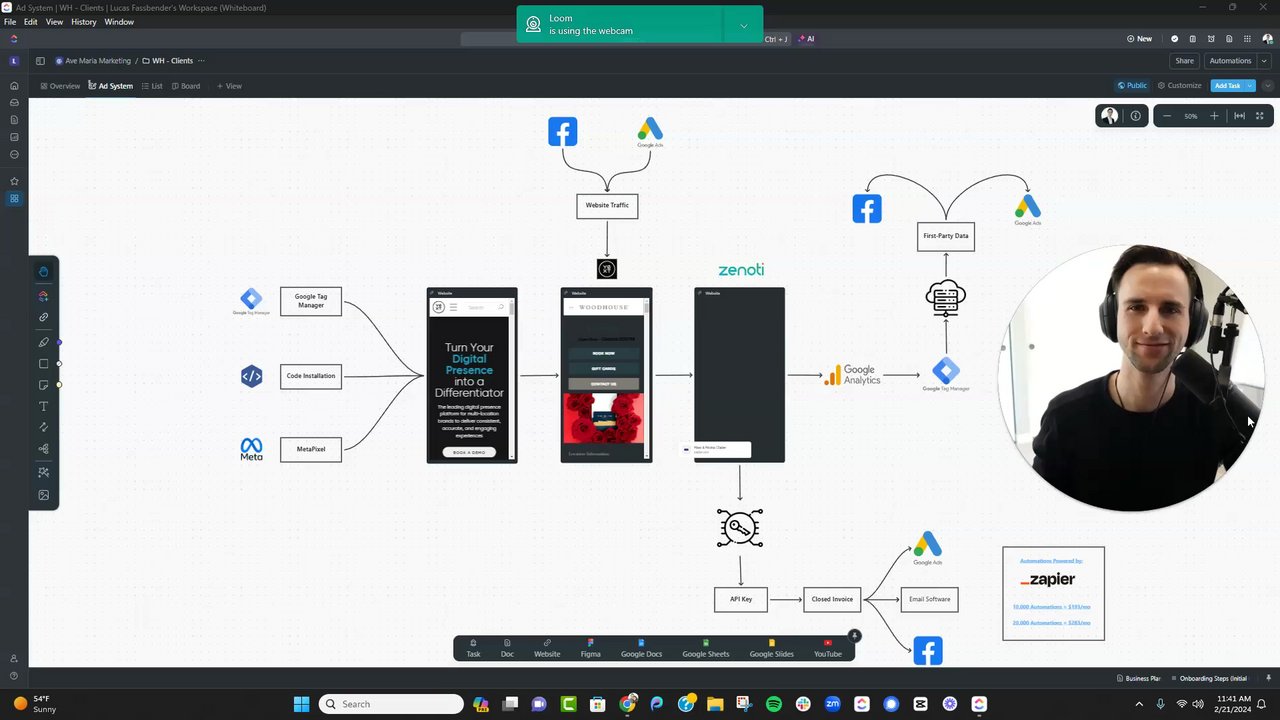Switch to the Board view tab
This screenshot has height=720, width=1280.
pyautogui.click(x=185, y=86)
